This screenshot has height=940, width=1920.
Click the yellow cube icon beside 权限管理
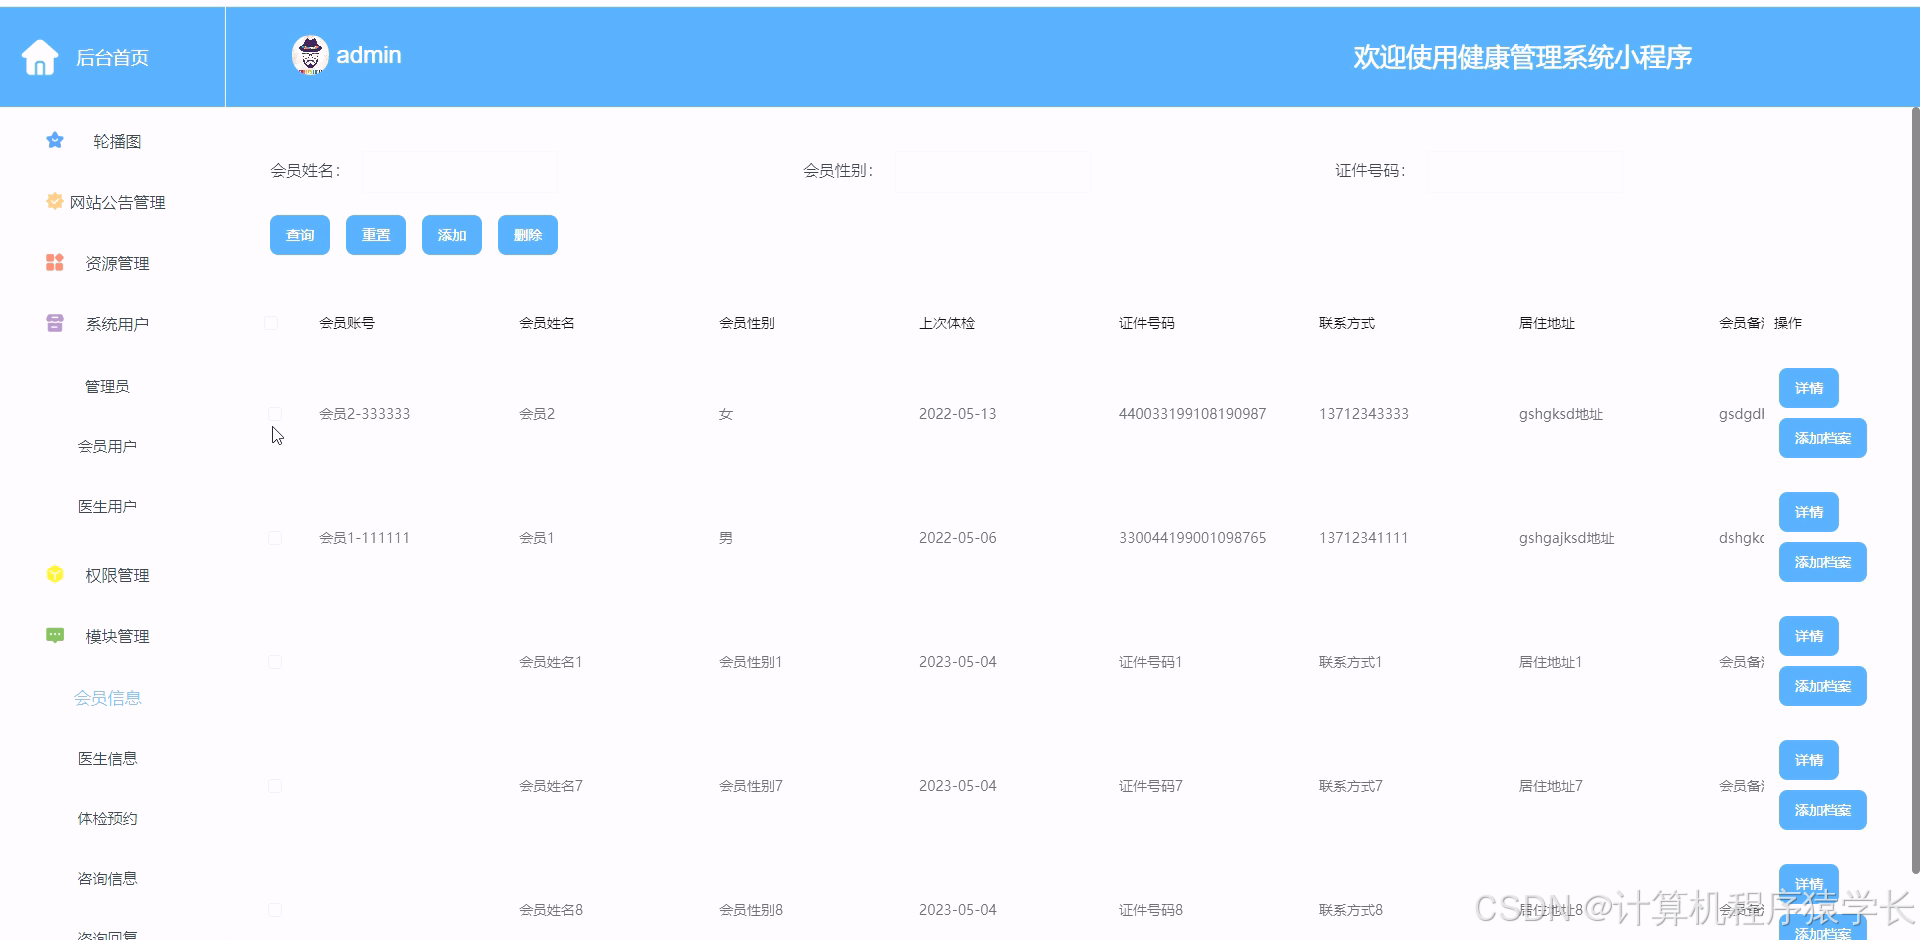(55, 574)
